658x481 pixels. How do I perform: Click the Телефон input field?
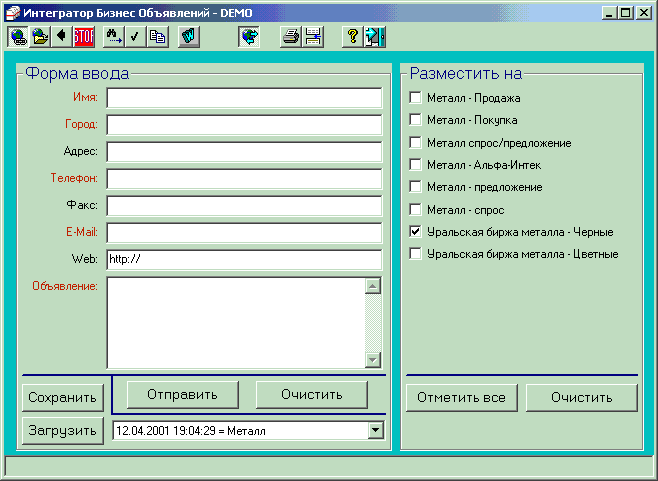click(x=244, y=179)
